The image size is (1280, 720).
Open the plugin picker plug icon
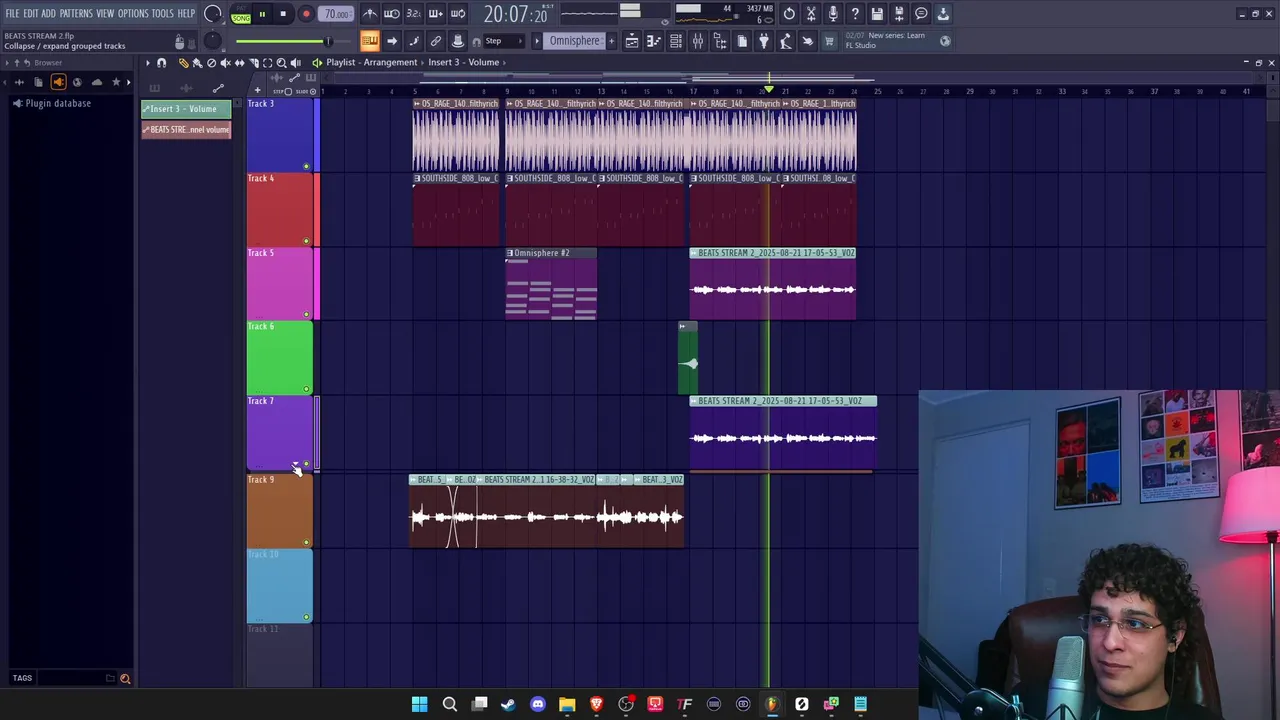tap(763, 41)
